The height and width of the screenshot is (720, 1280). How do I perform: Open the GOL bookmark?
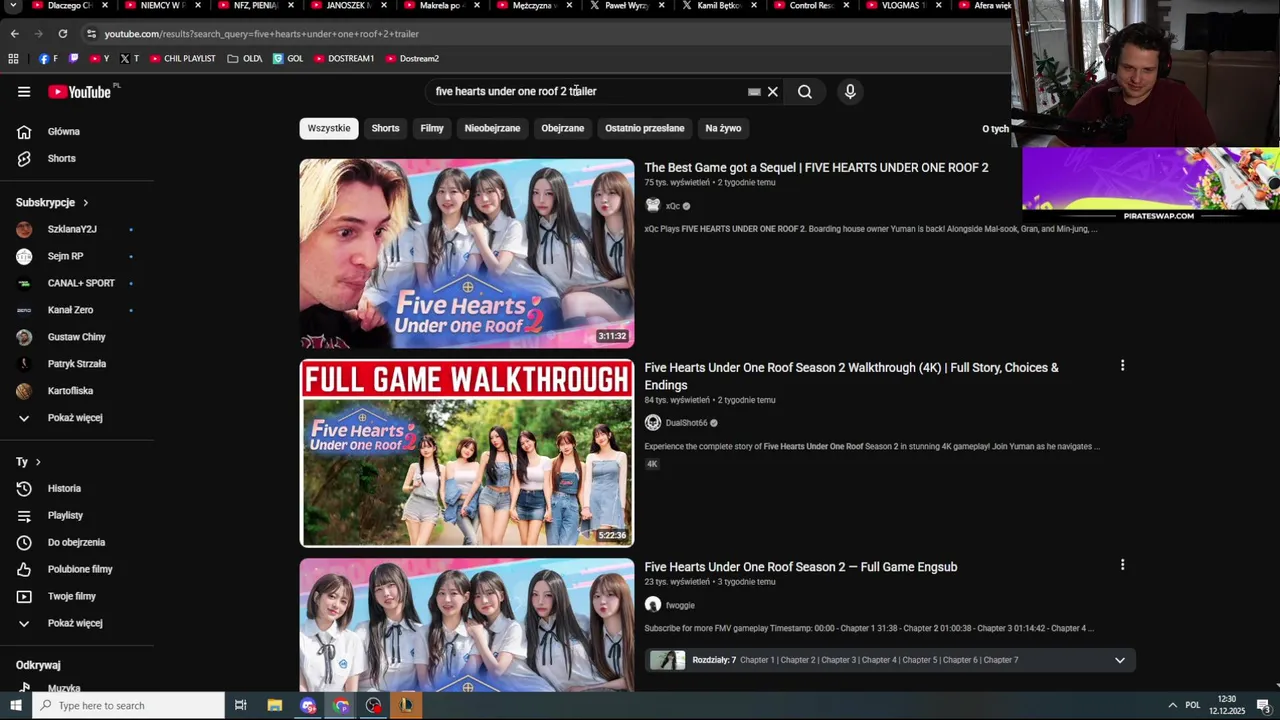pyautogui.click(x=288, y=59)
